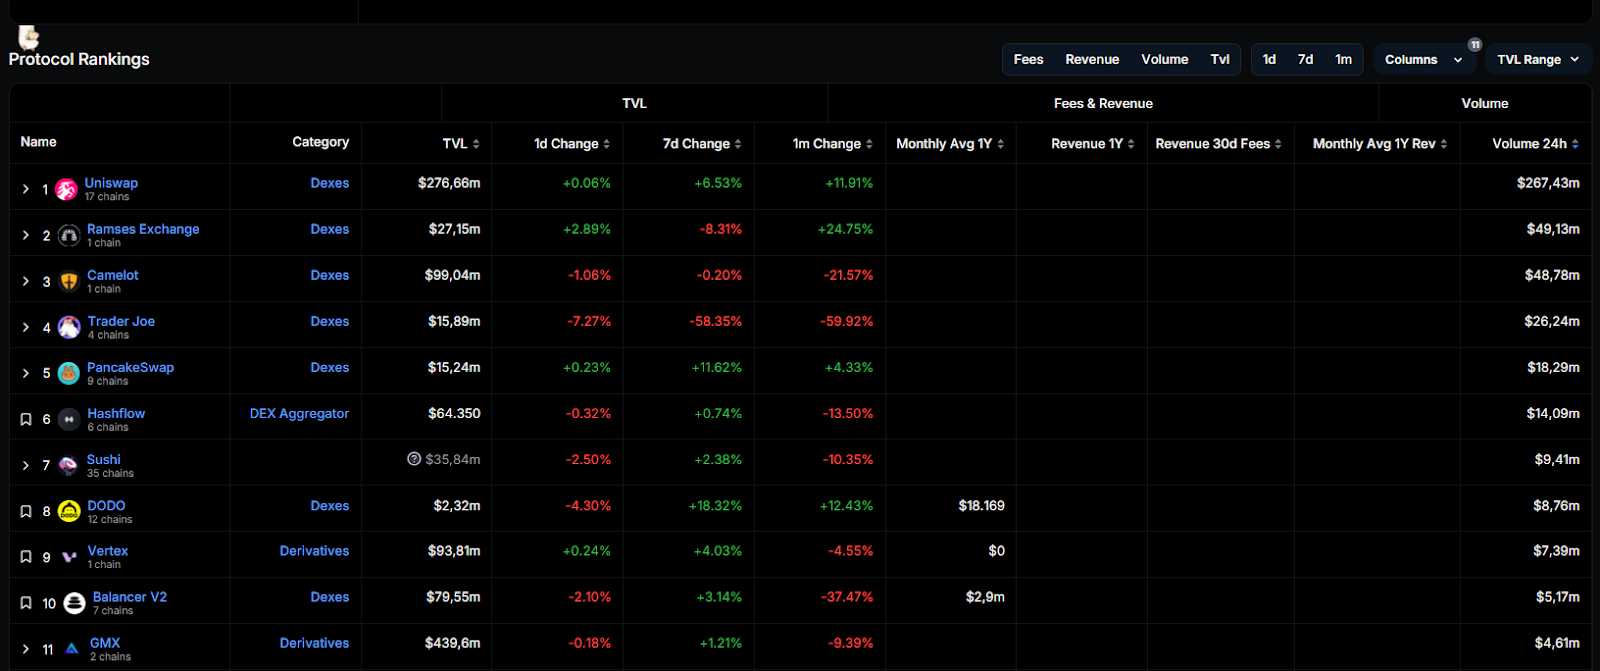Image resolution: width=1600 pixels, height=671 pixels.
Task: Expand the PancakeSwap row chevron
Action: 26,373
